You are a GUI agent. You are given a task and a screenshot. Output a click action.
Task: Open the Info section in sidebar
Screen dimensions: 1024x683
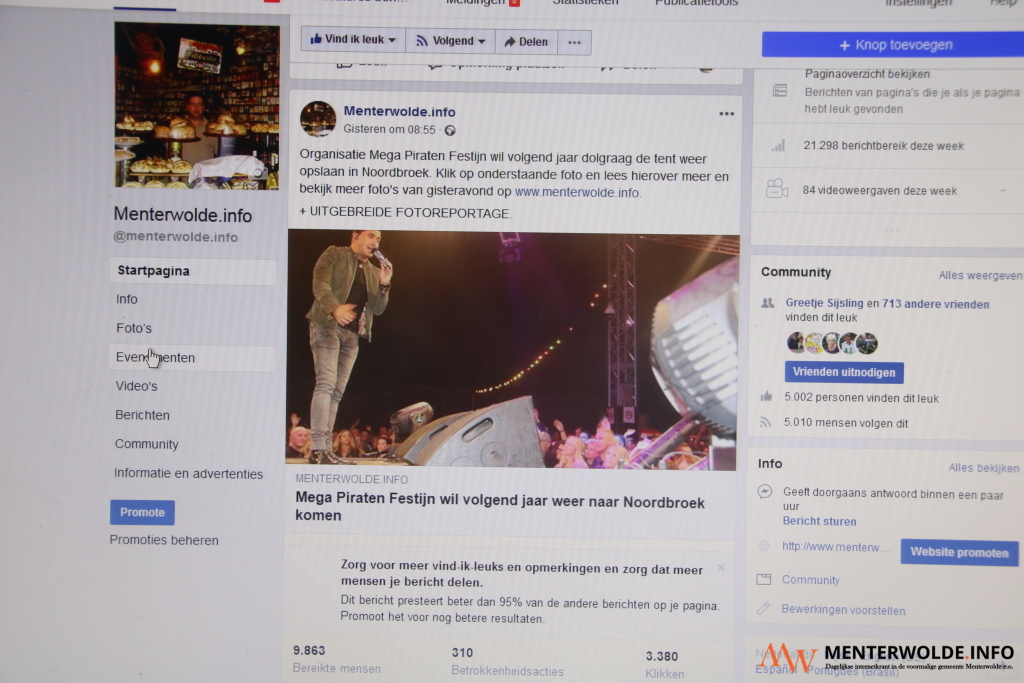127,299
